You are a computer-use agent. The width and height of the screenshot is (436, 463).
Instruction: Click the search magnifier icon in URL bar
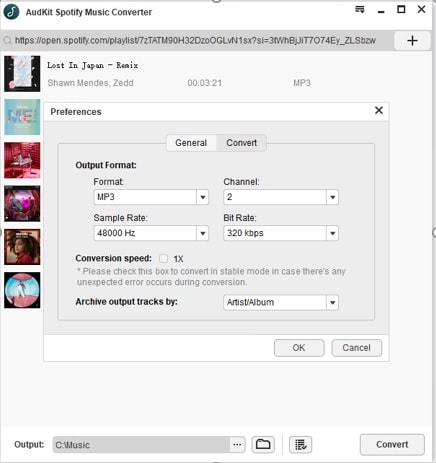coord(7,41)
